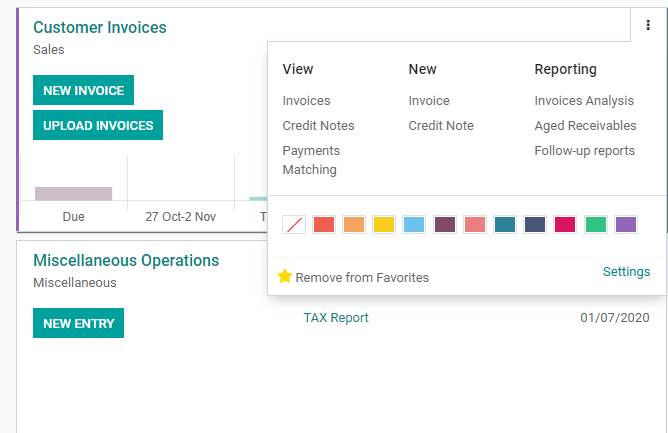Open Credit Notes in View menu

[x=318, y=126]
